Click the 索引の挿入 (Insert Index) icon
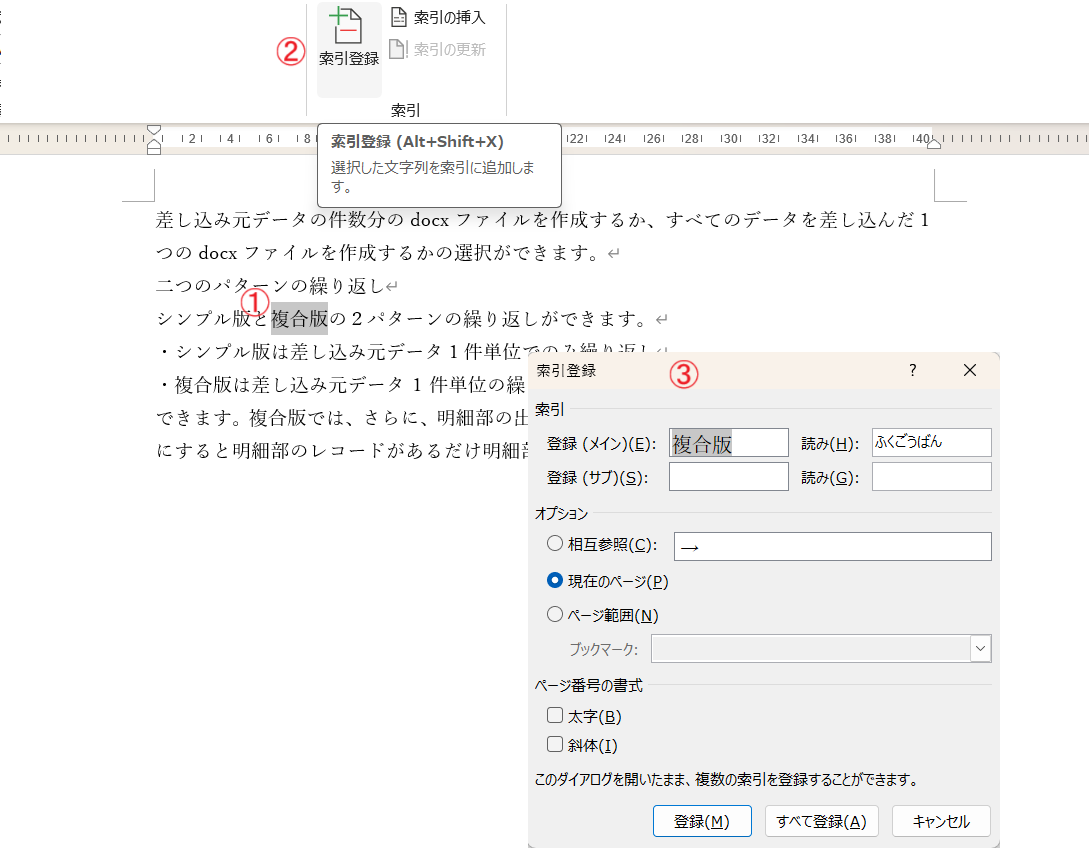 pyautogui.click(x=399, y=18)
